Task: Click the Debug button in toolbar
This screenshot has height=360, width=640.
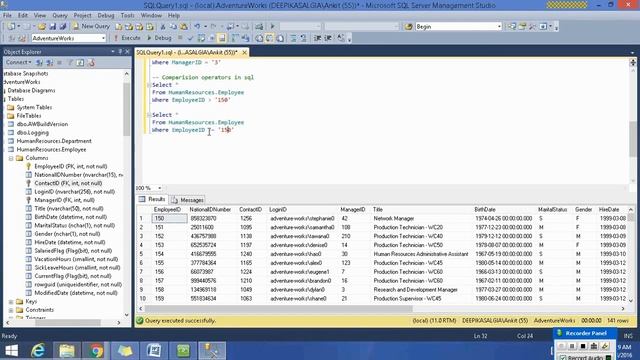Action: point(159,38)
